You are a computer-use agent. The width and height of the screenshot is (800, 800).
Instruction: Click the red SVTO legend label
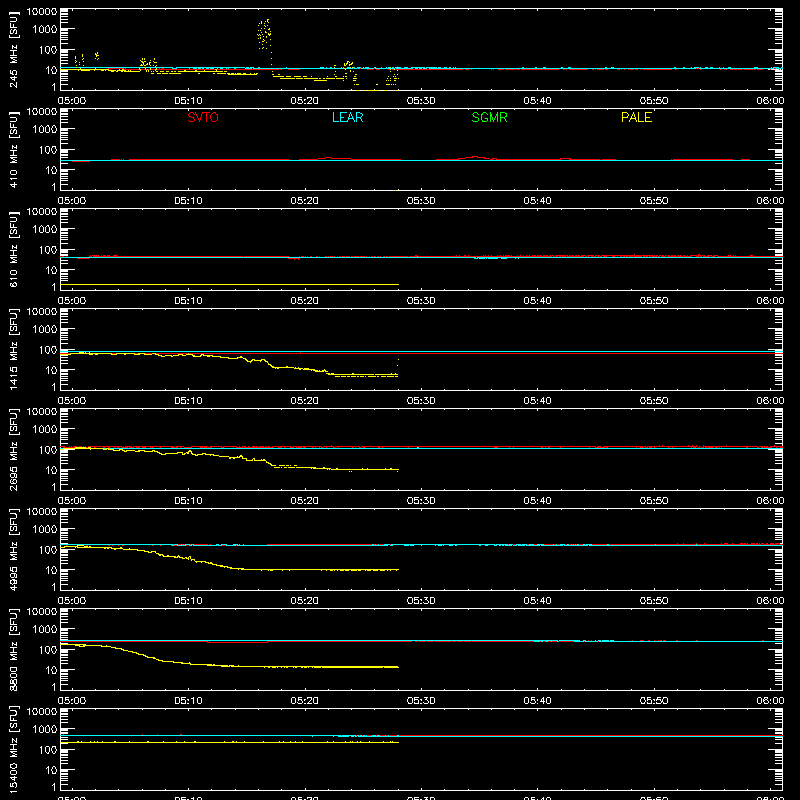tap(203, 117)
